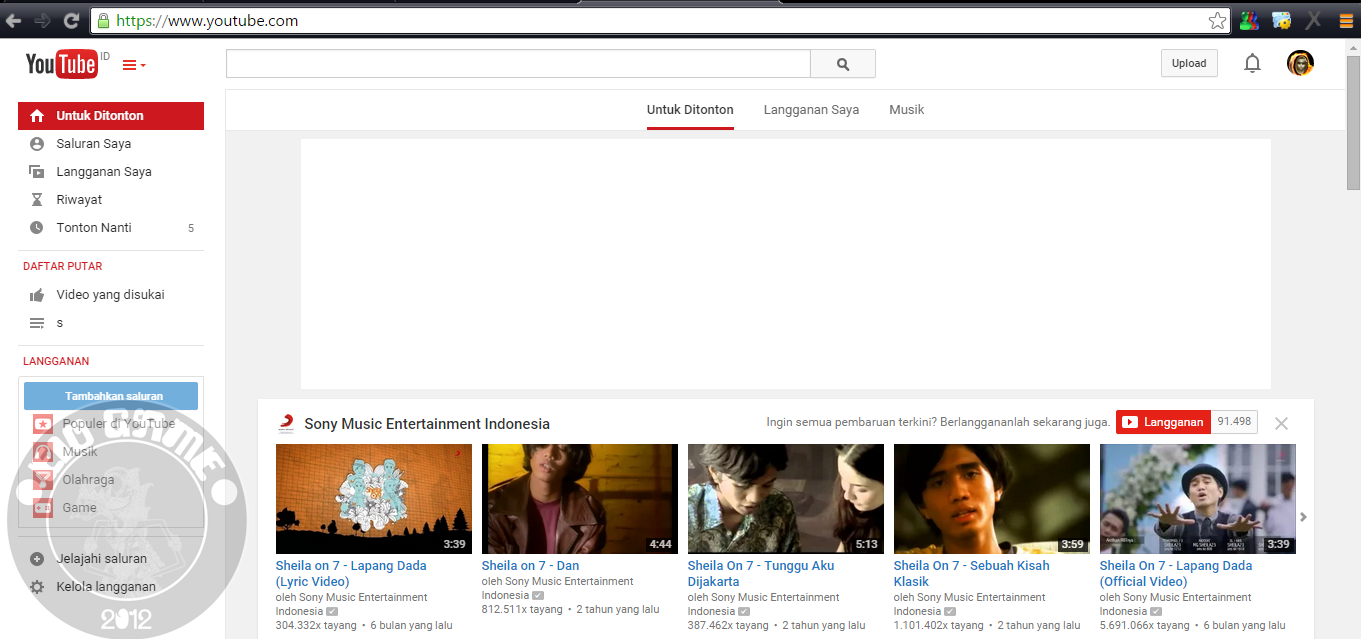Screen dimensions: 1361x639
Task: Open the Jelajahi saluran link
Action: click(100, 558)
